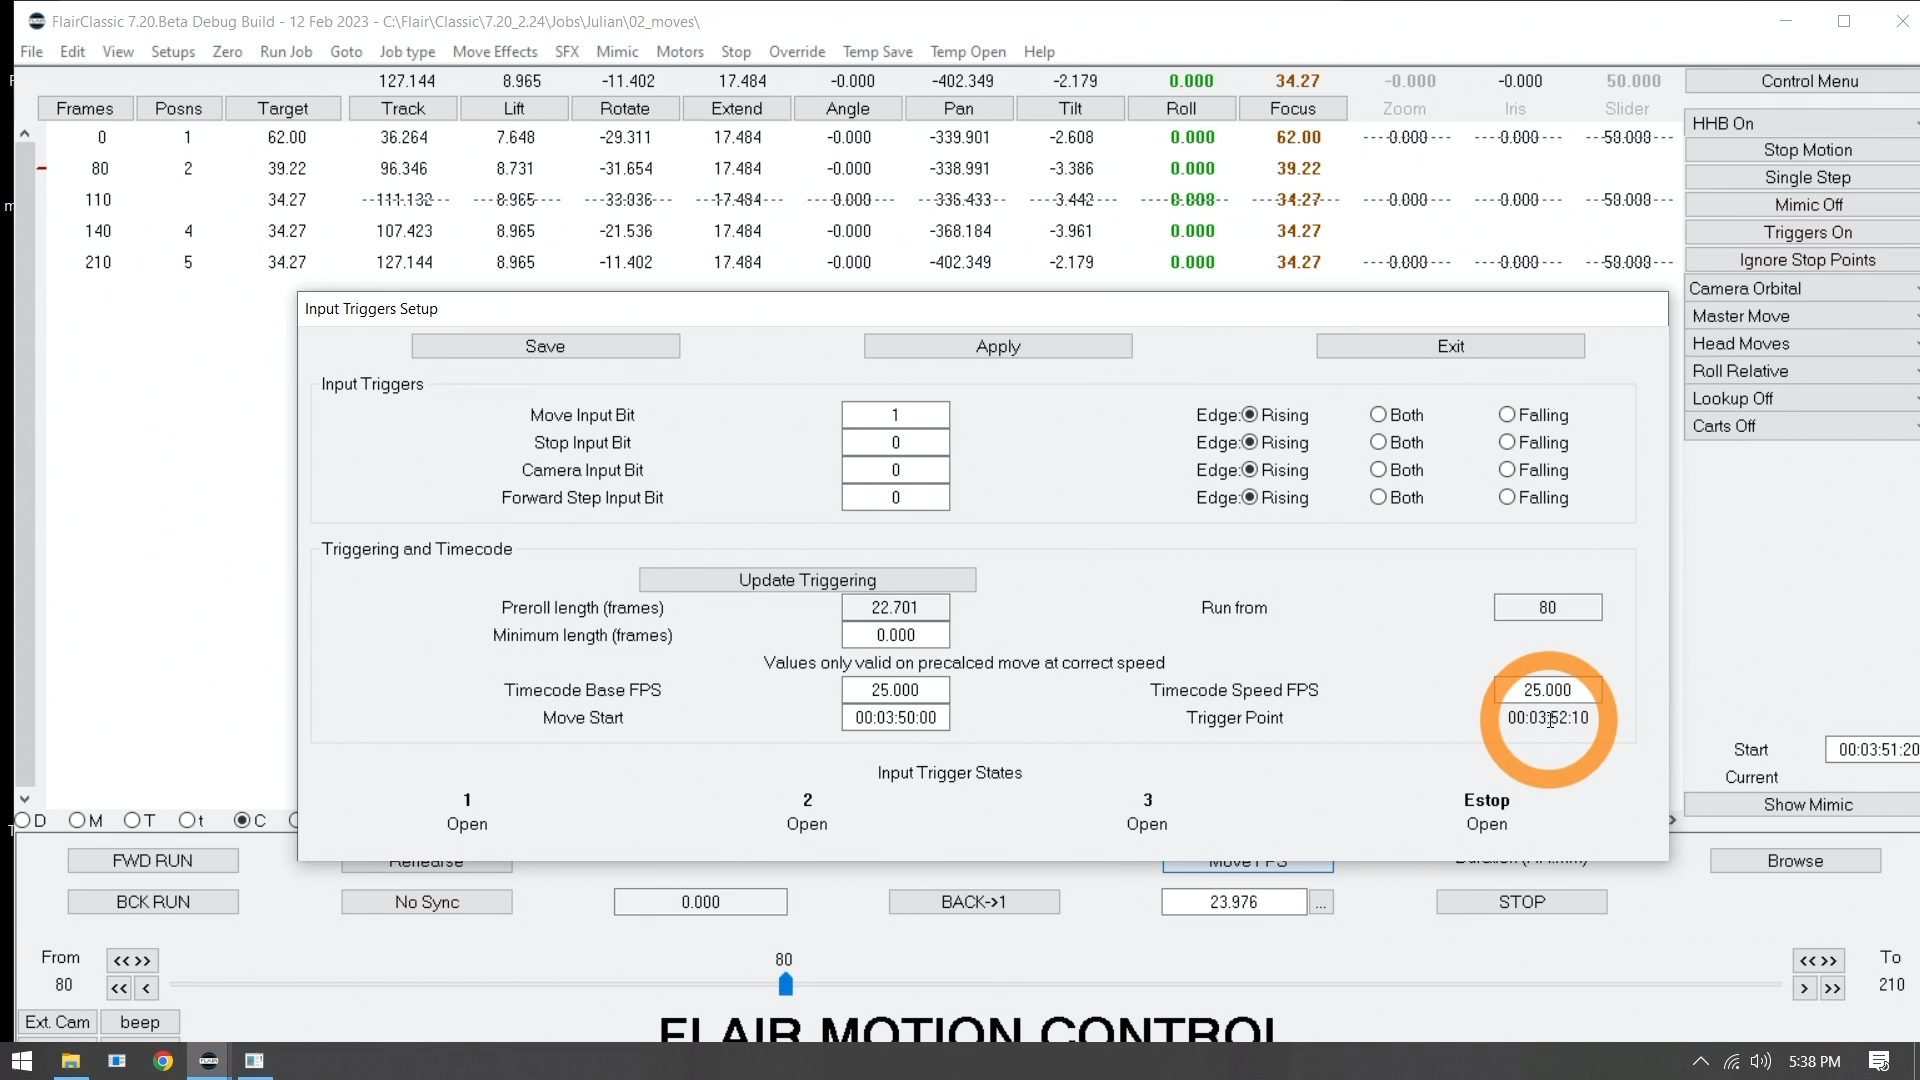Select Both edges for Forward Step Input Bit
This screenshot has width=1920, height=1080.
pos(1378,497)
